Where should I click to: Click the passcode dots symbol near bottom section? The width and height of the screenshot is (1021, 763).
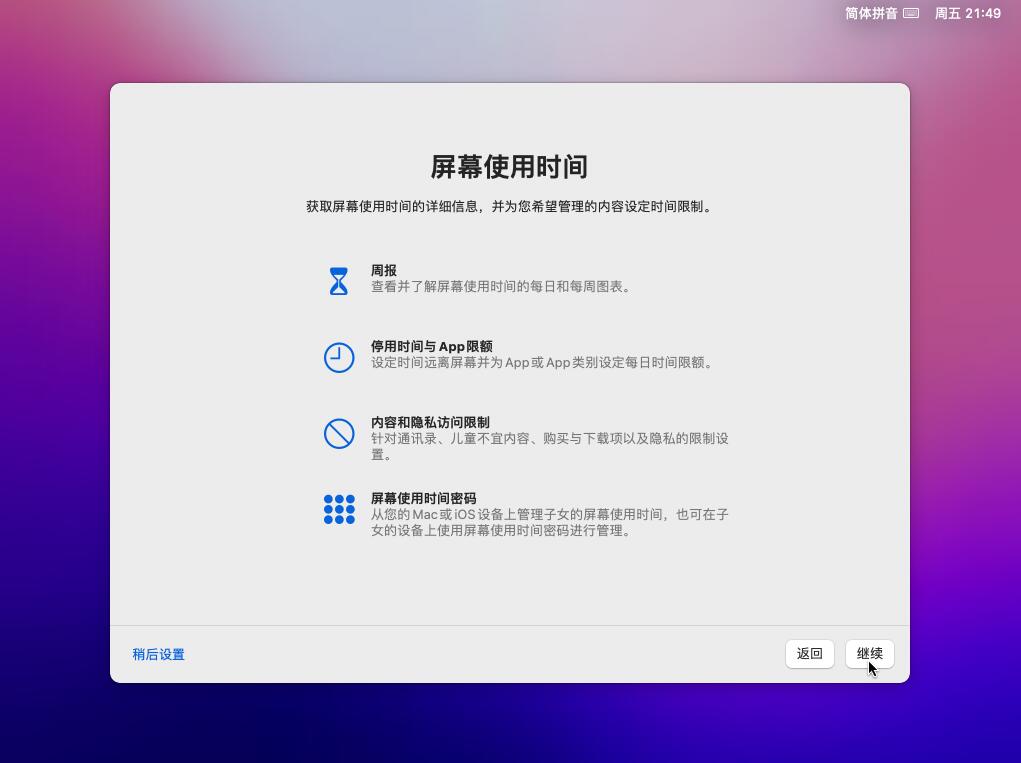pyautogui.click(x=339, y=510)
